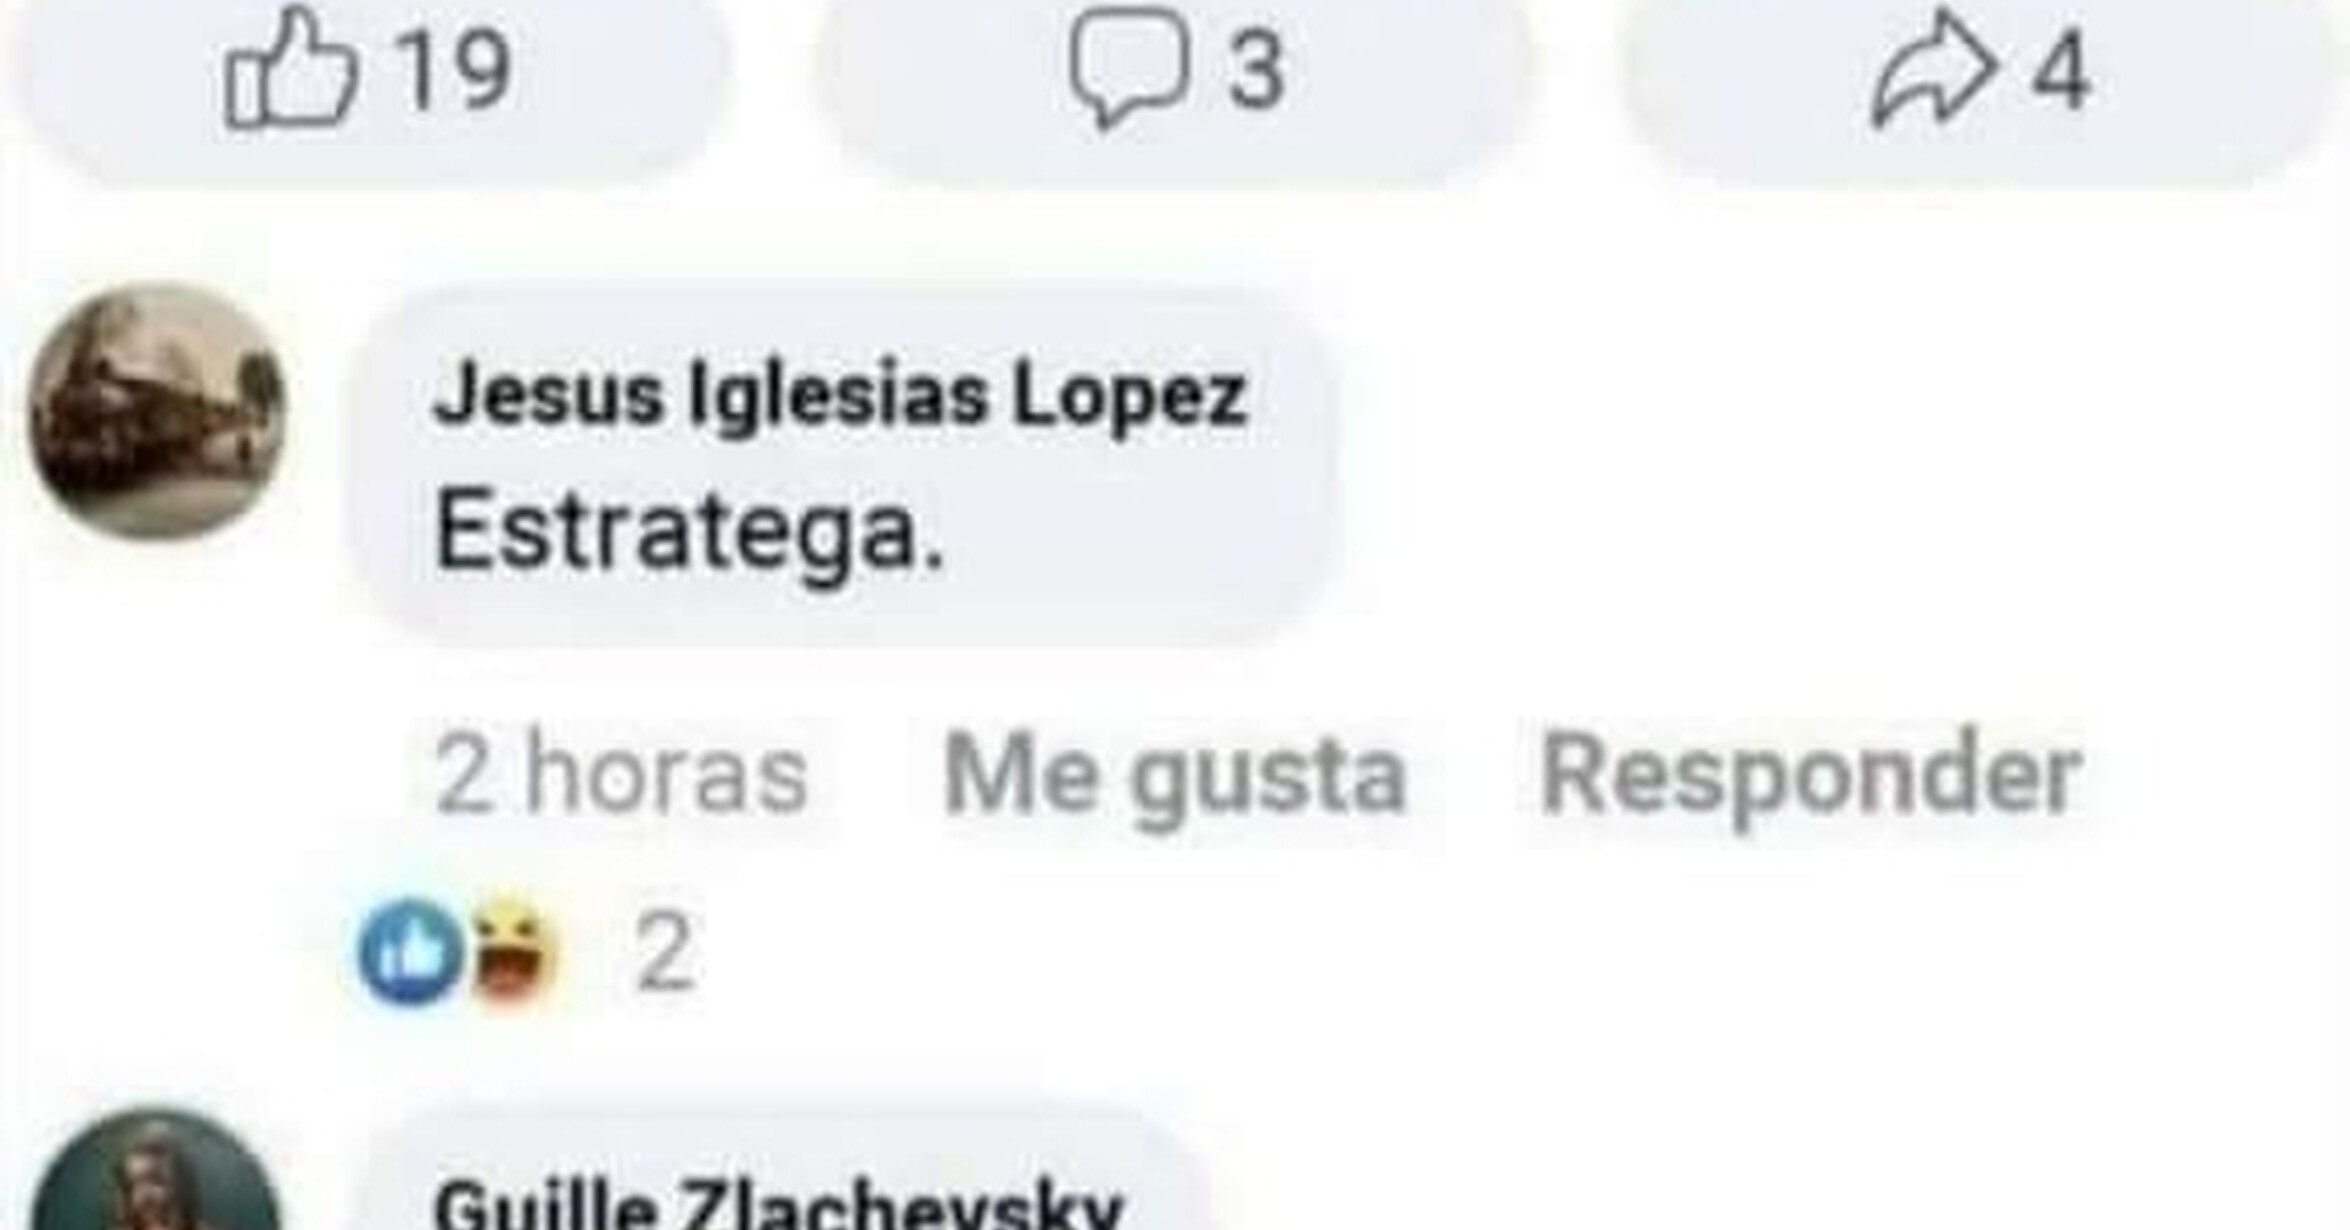
Task: Click the 3 comments count
Action: coord(1256,68)
